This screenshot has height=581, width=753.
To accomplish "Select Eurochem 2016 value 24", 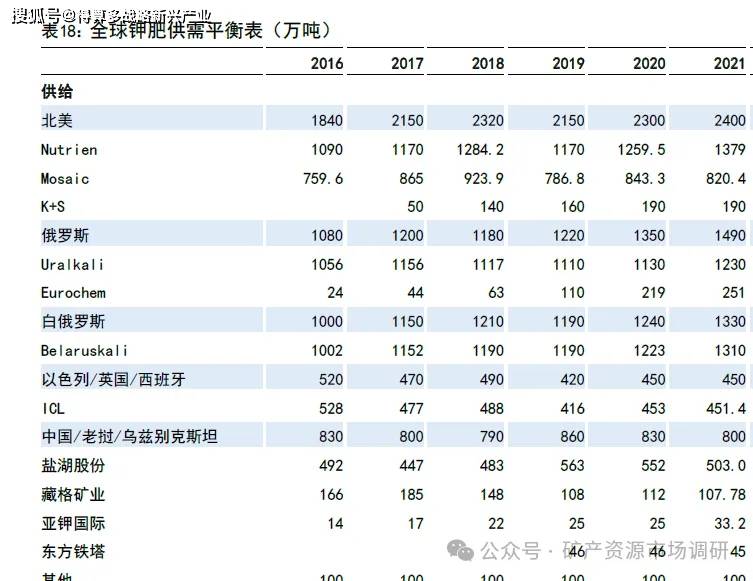I will (335, 293).
